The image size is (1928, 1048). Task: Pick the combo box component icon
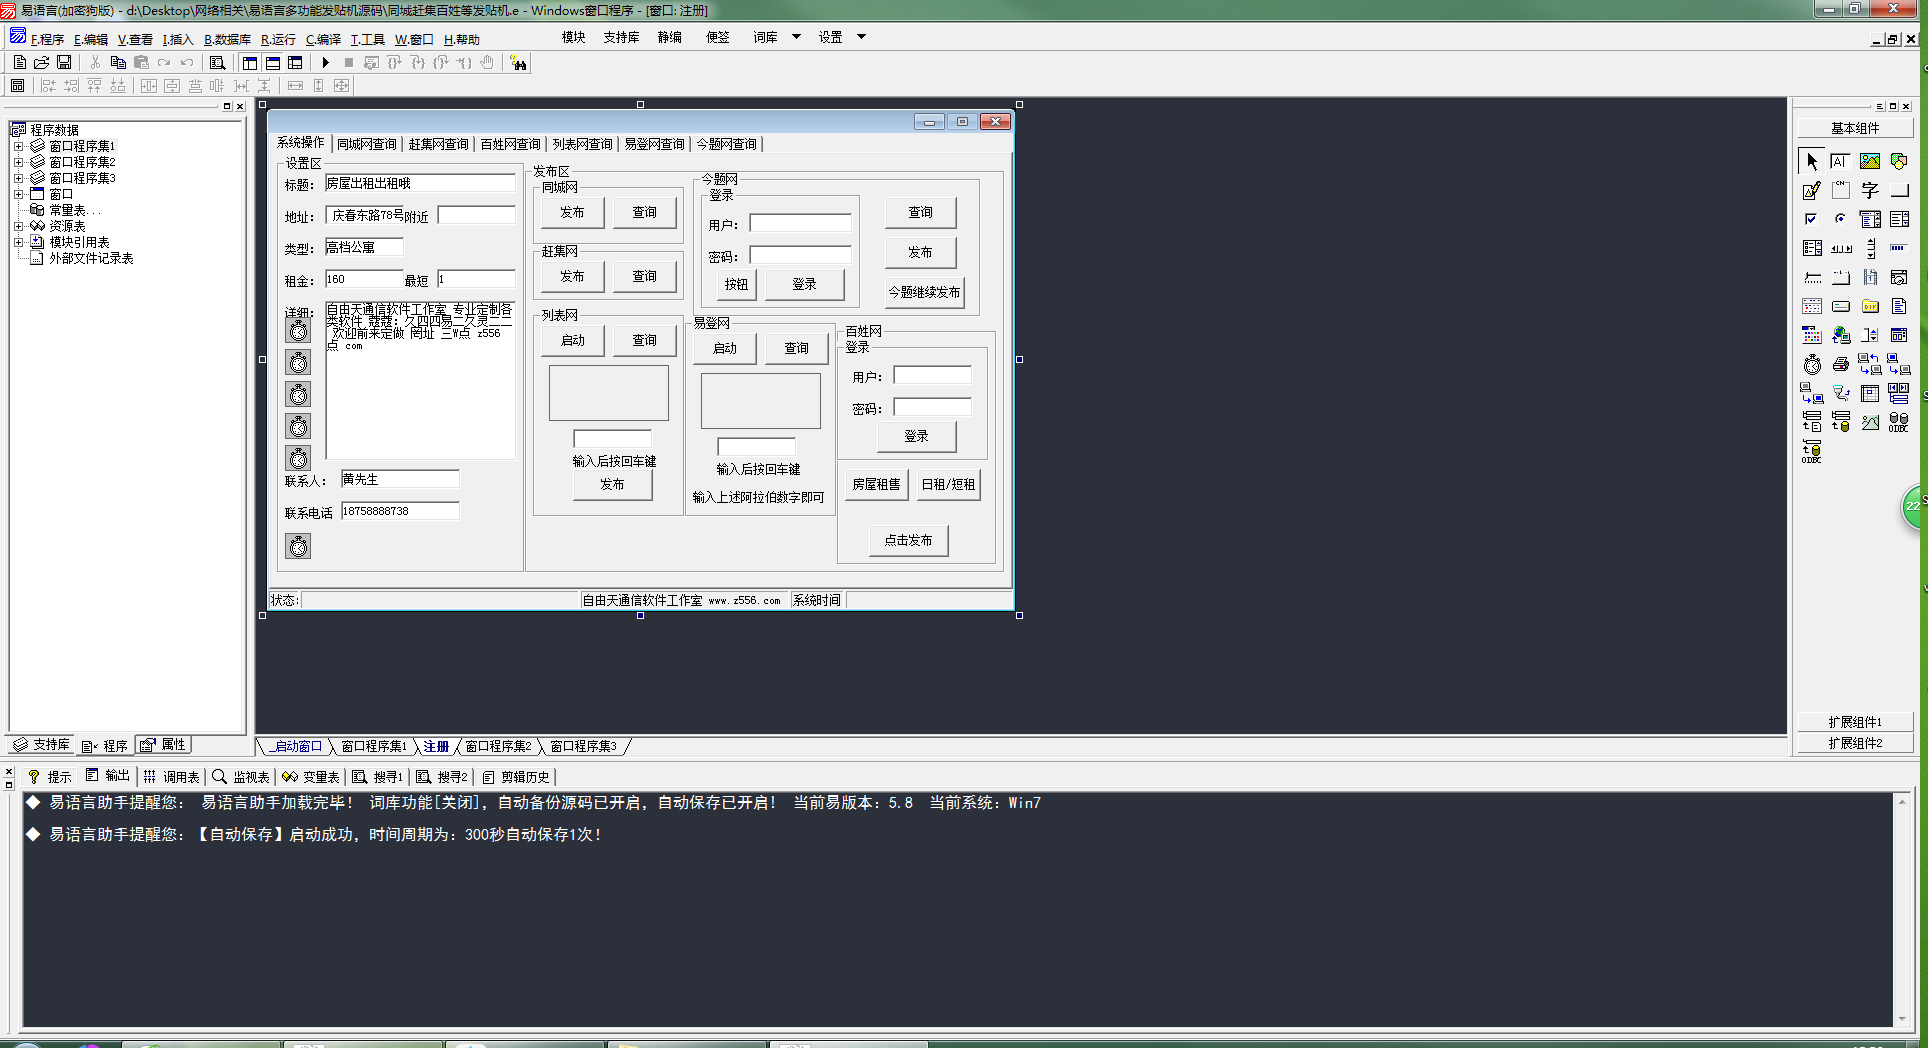(x=1870, y=219)
